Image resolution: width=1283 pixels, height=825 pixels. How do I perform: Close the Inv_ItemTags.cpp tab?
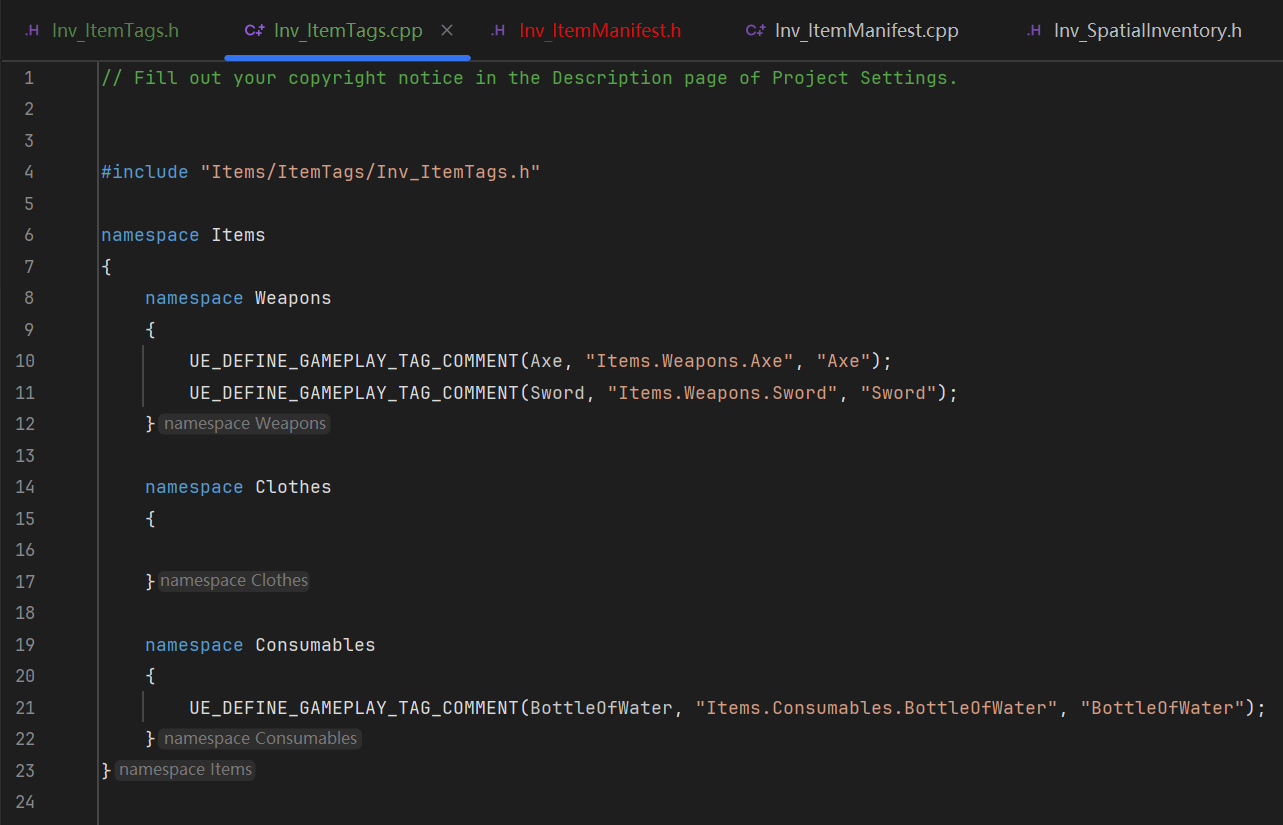447,30
